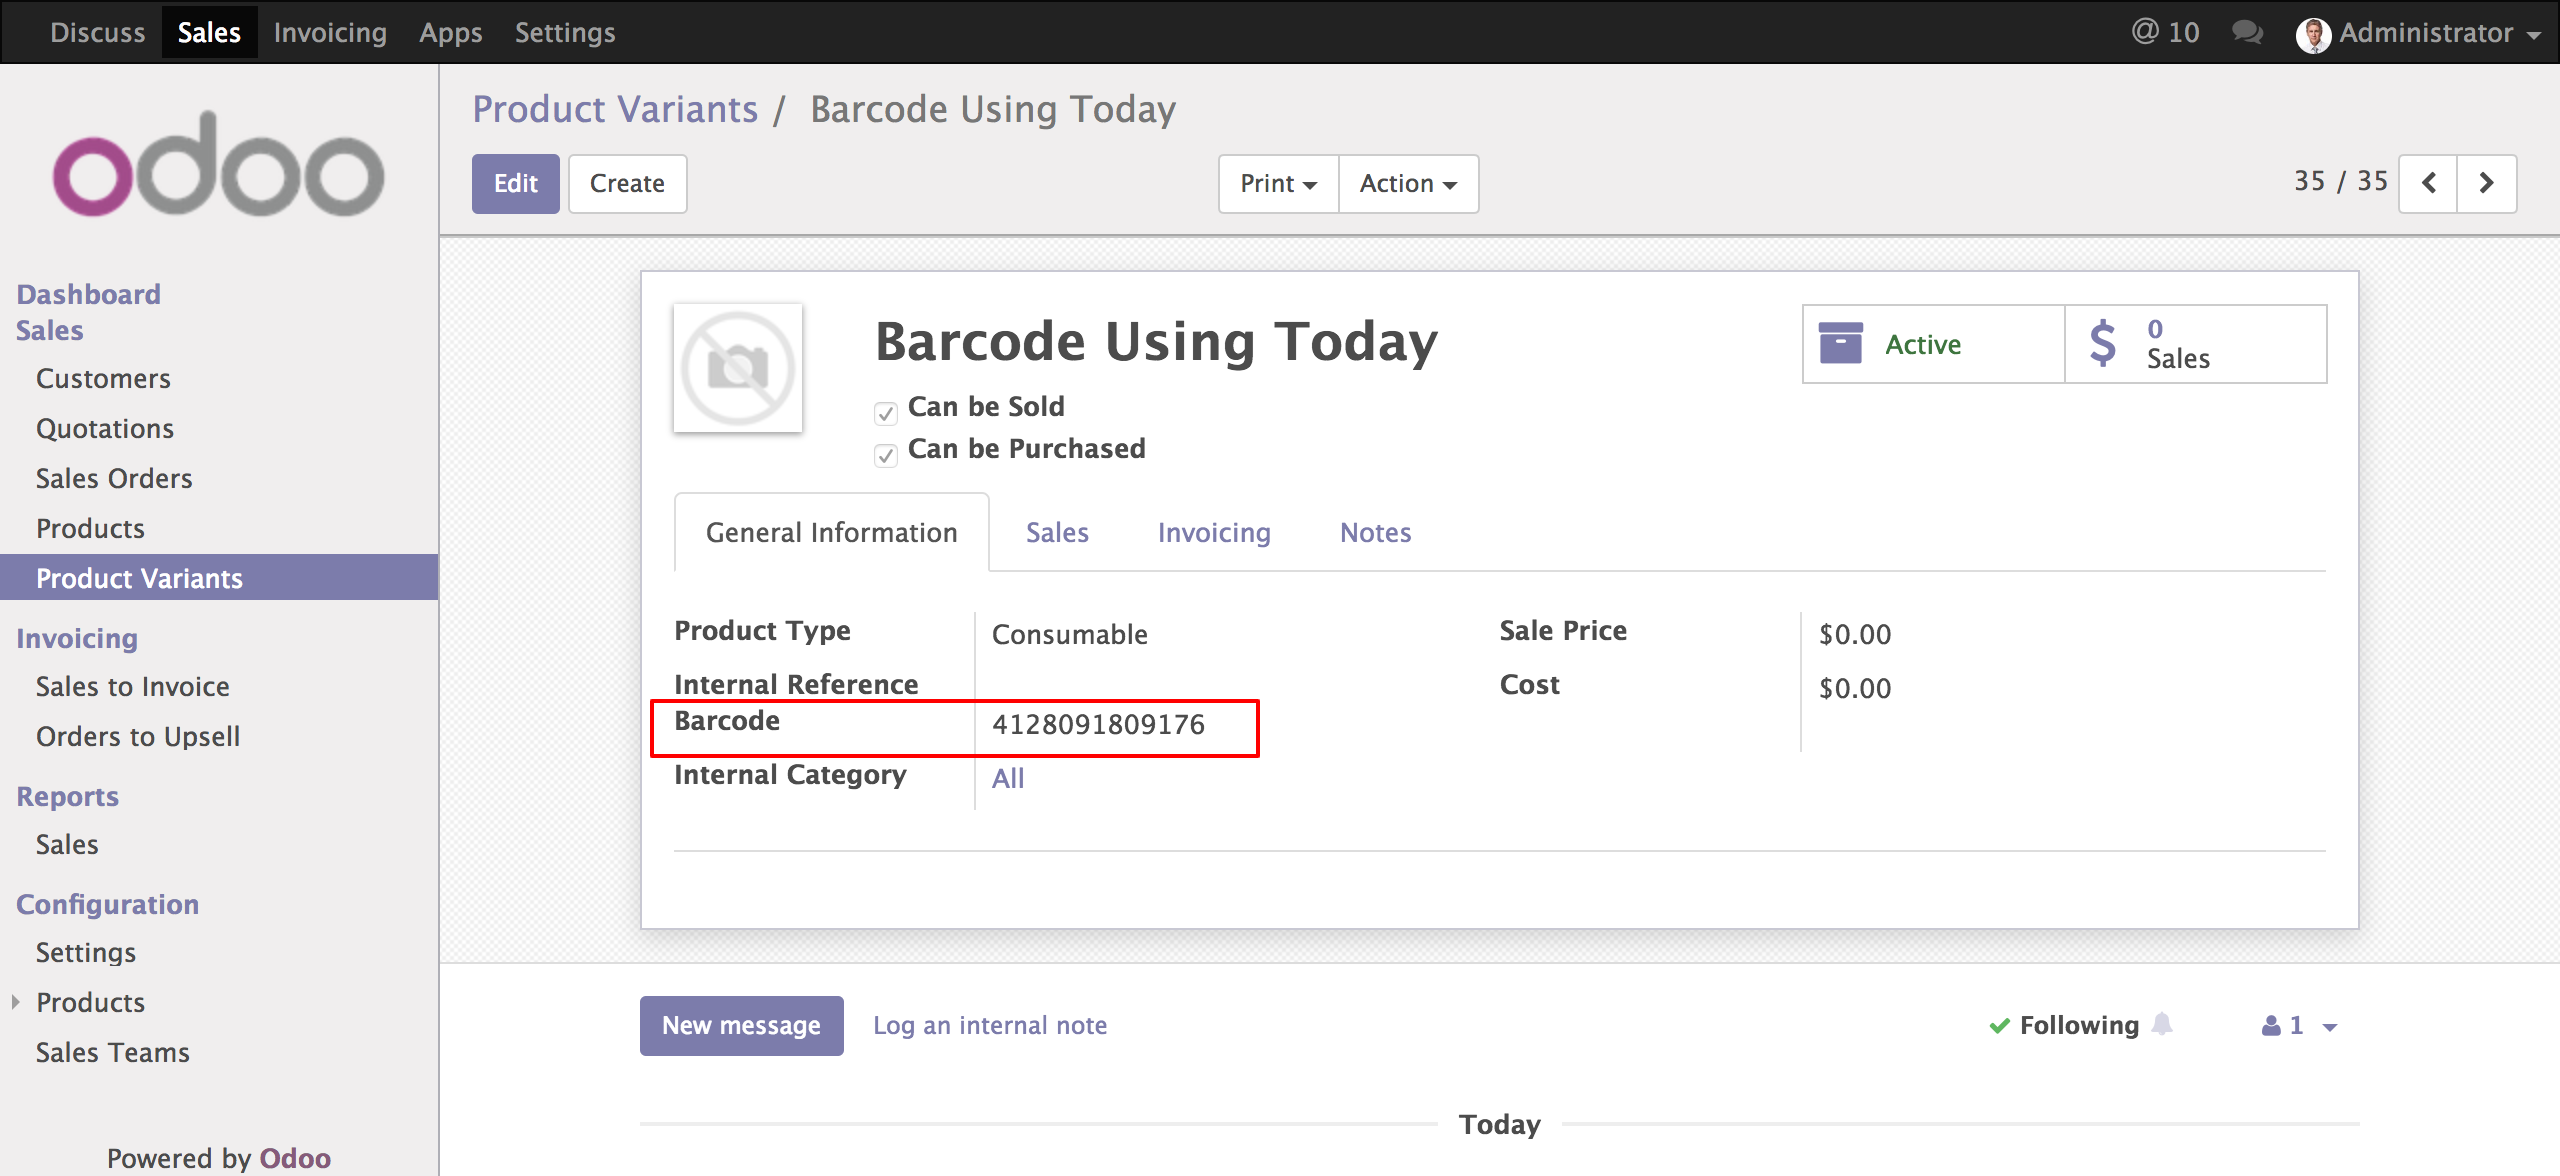Click the dollar sign Sales stat icon
Screen dimensions: 2560x1176
click(x=2103, y=344)
